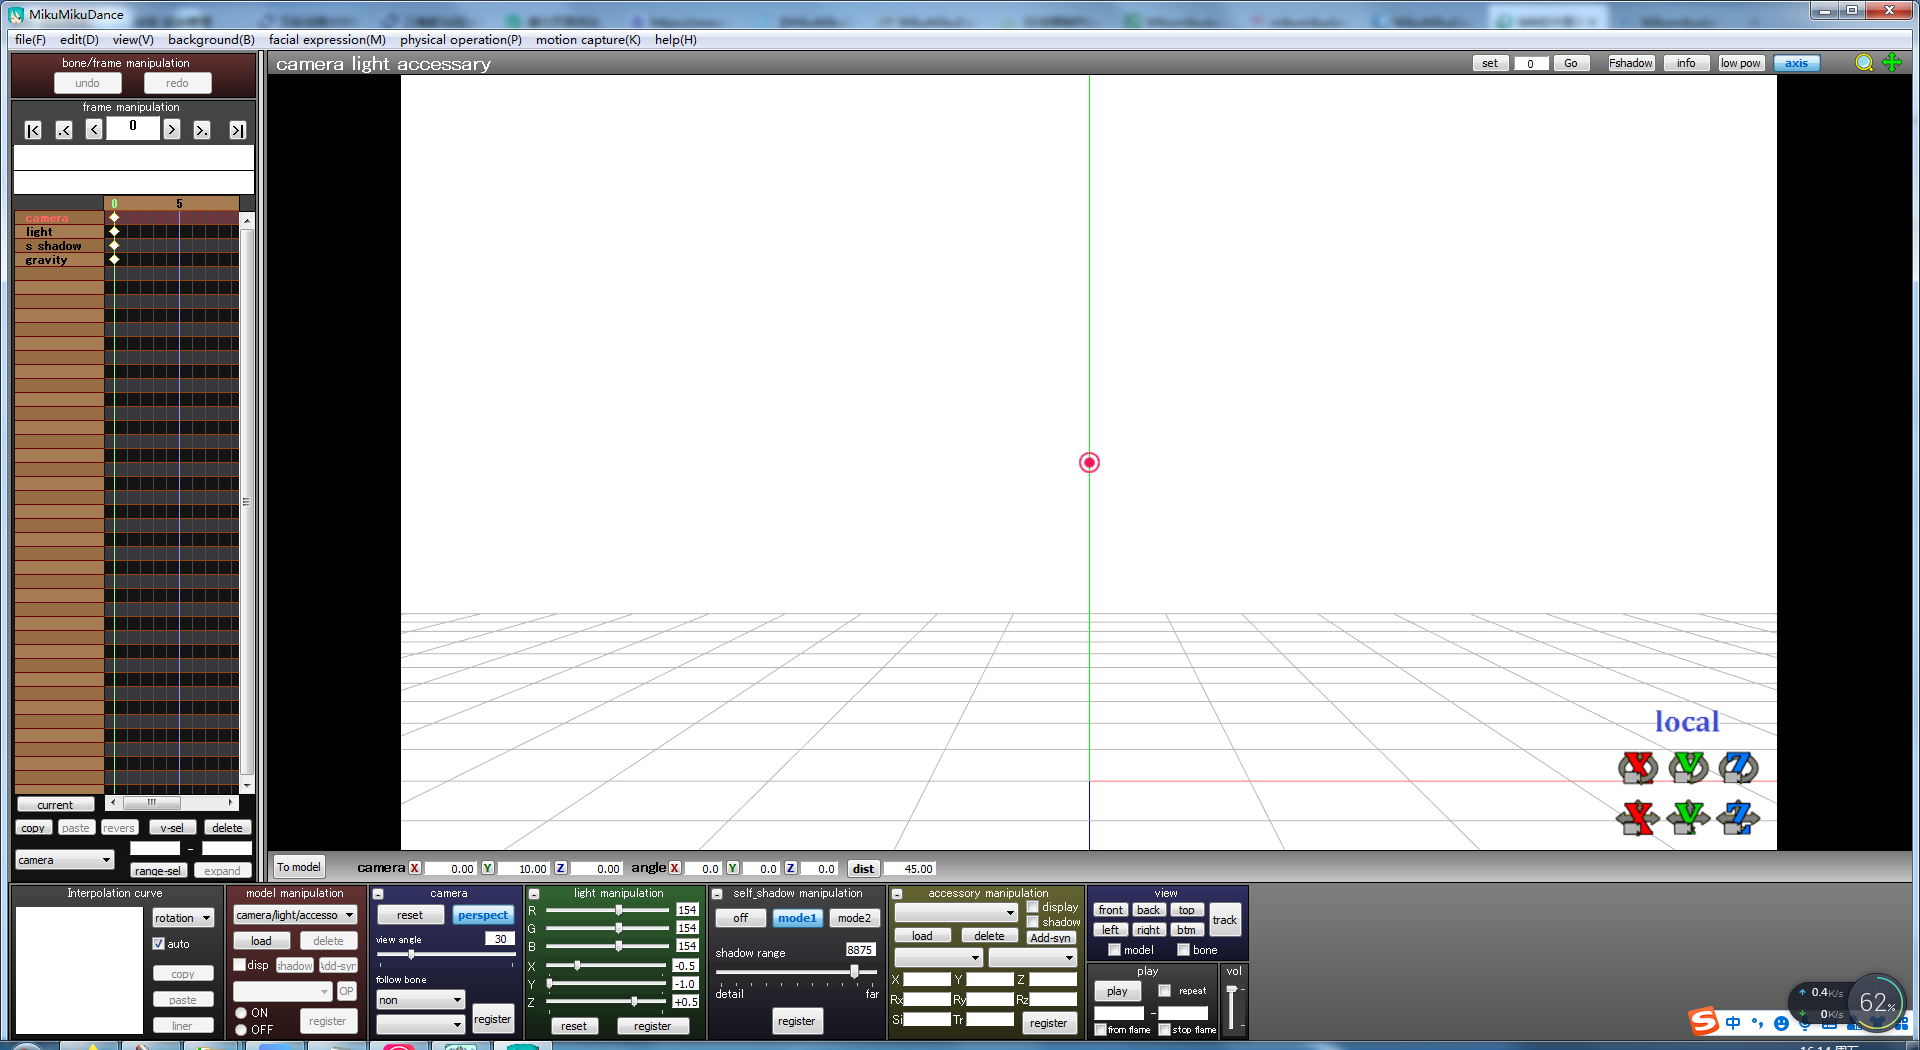The height and width of the screenshot is (1050, 1920).
Task: Advance one frame with the > arrow icon
Action: [x=171, y=129]
